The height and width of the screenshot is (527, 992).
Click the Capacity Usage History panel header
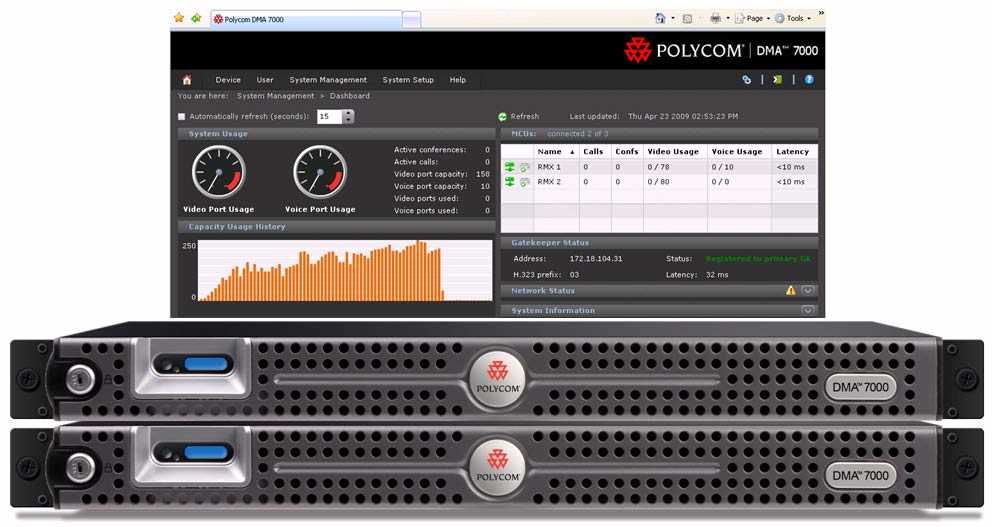[337, 226]
